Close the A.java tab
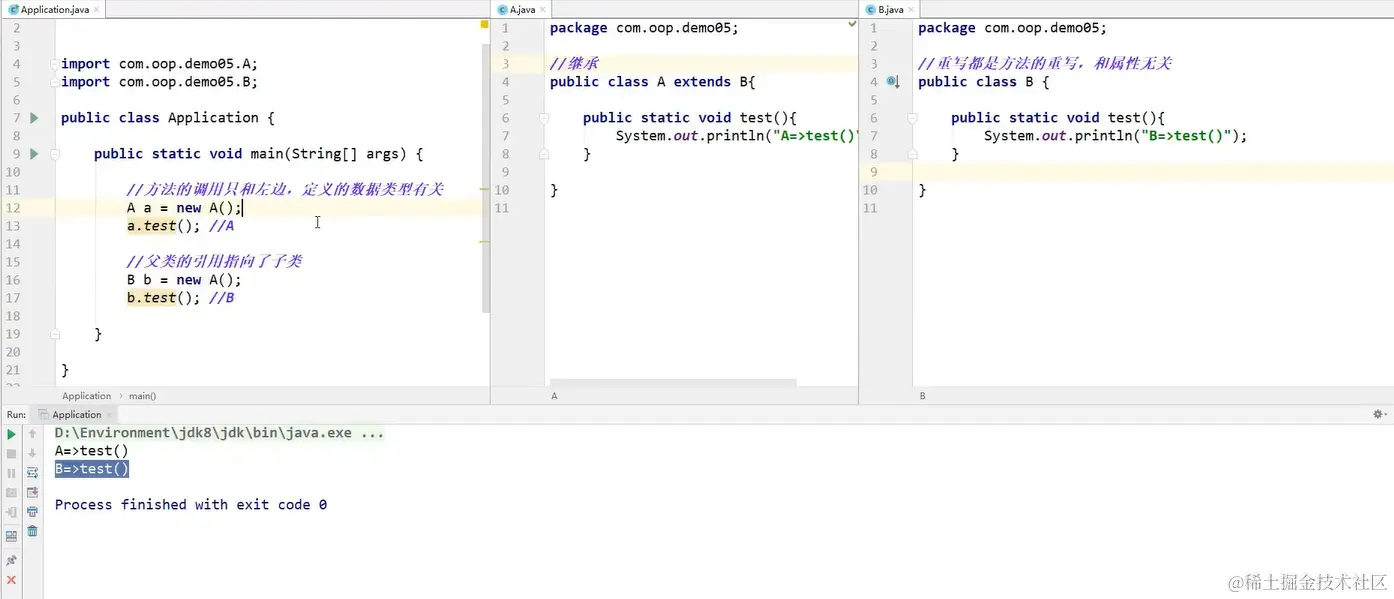Screen dimensions: 1394x599 point(544,9)
